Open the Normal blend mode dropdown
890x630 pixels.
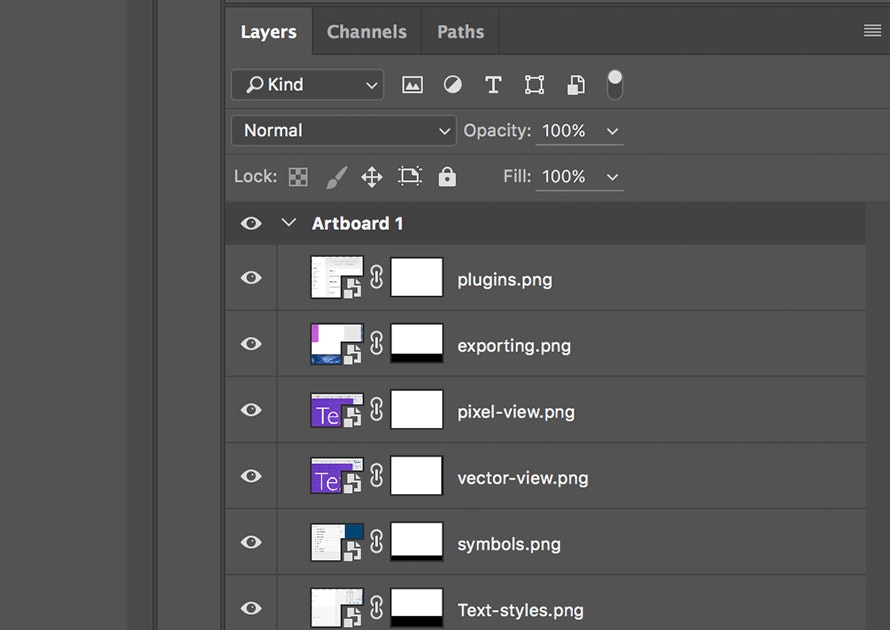343,131
